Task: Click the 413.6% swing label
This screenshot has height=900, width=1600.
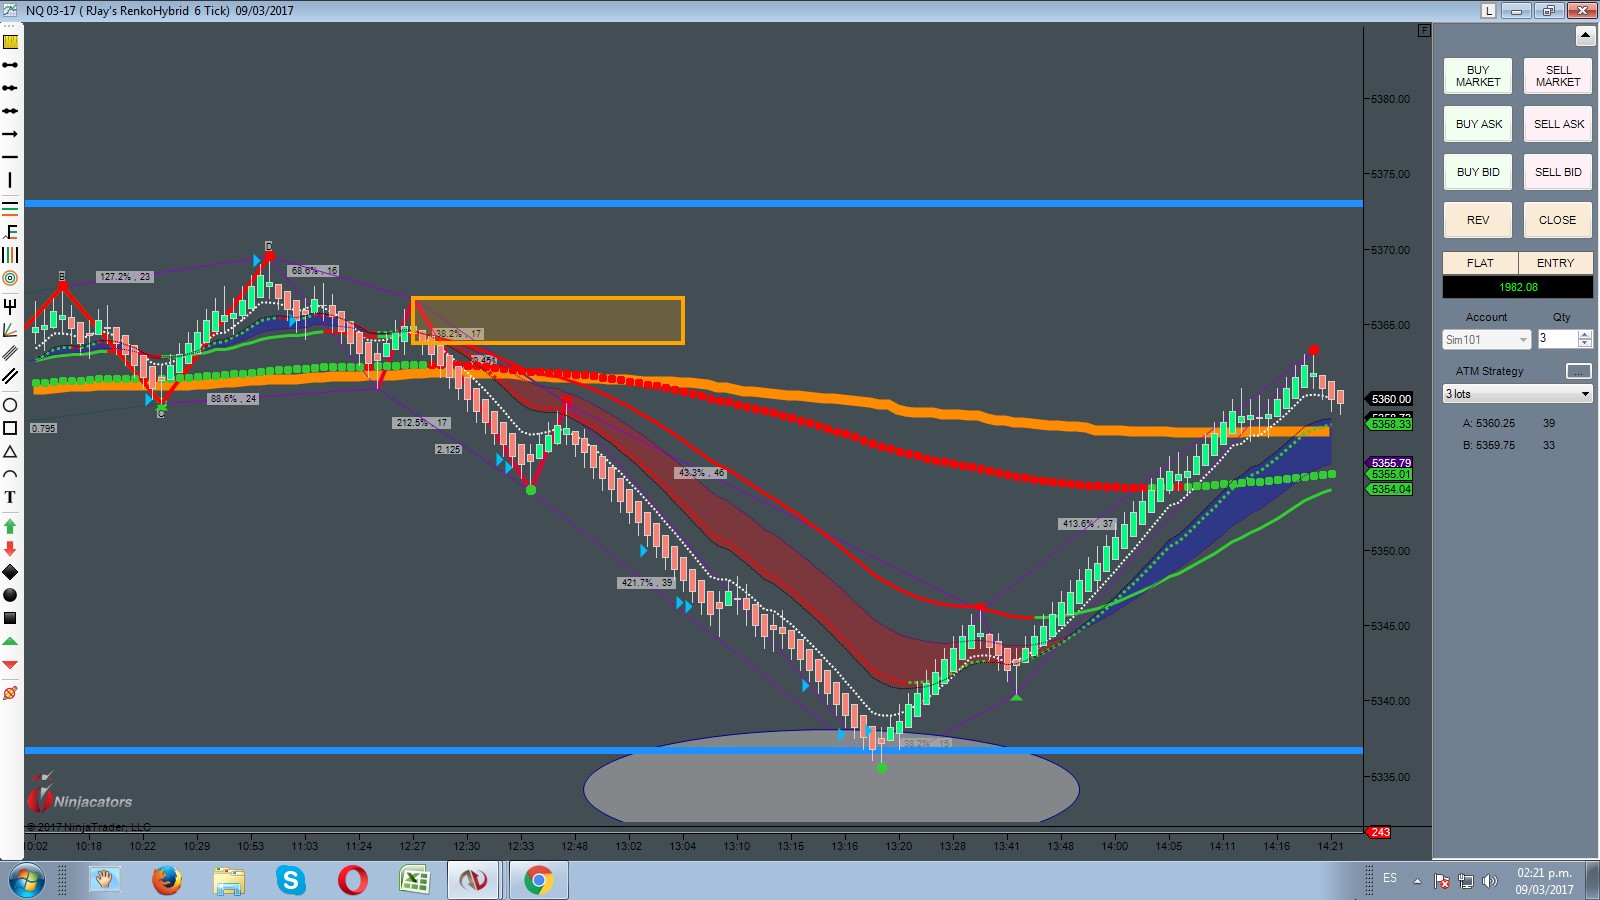Action: point(1087,524)
